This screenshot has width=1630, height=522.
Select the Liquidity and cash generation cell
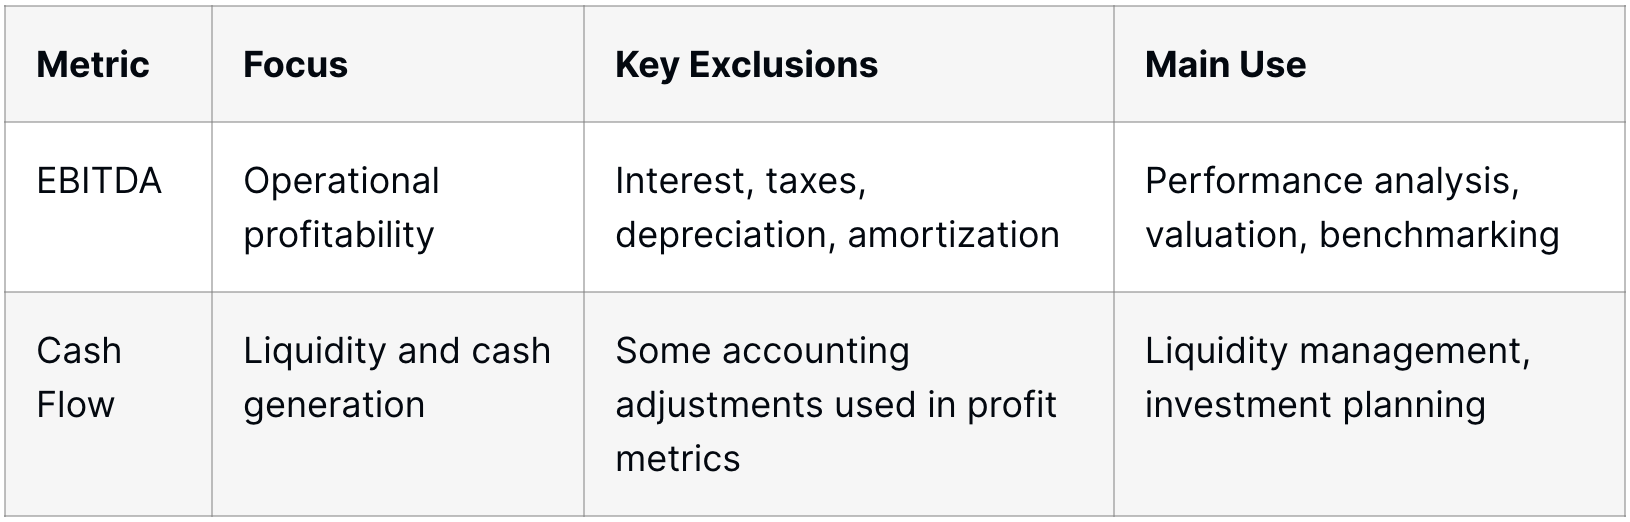click(x=397, y=378)
